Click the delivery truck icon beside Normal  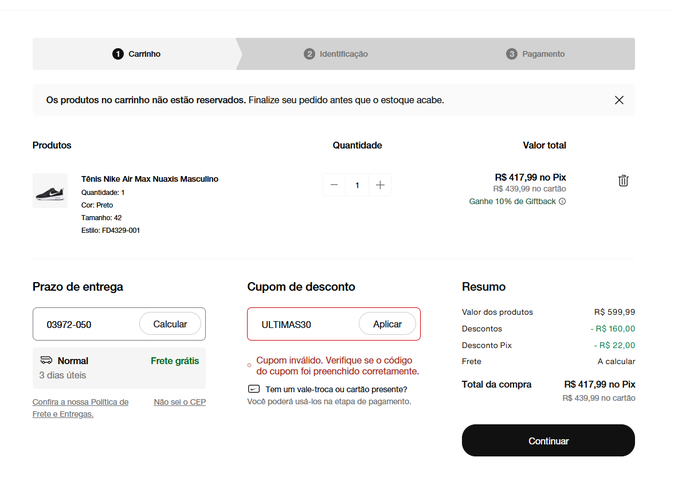click(x=46, y=360)
